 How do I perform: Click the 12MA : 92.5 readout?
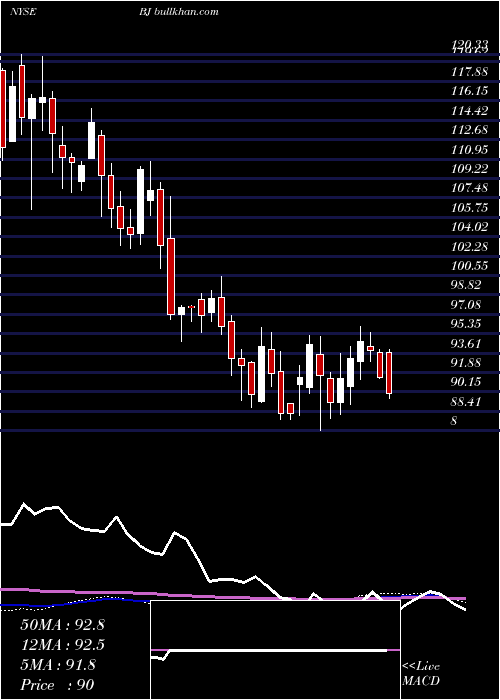click(62, 645)
